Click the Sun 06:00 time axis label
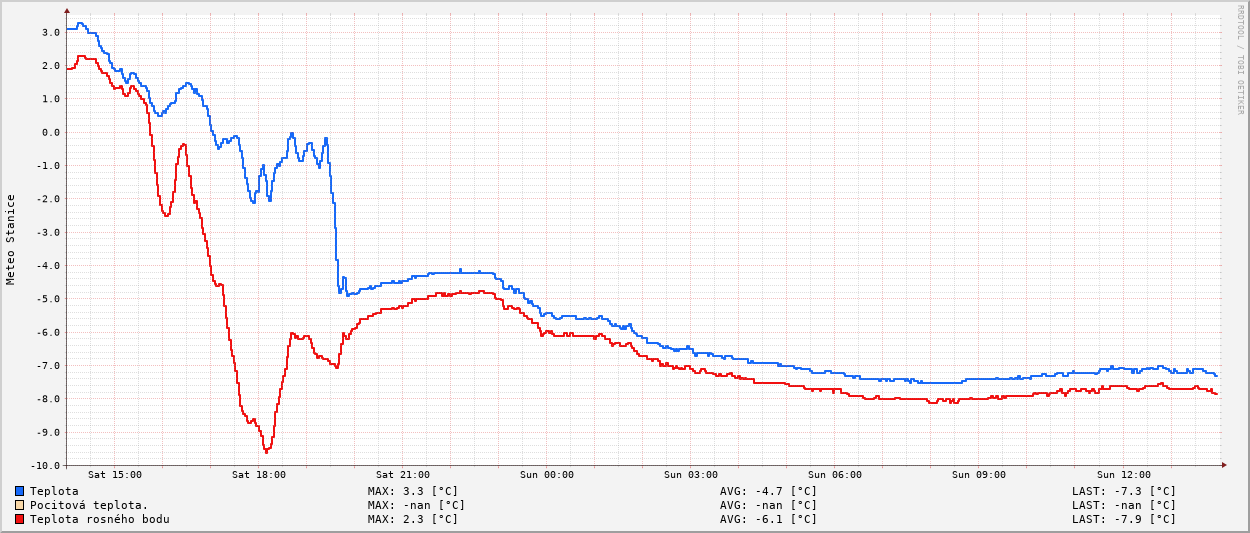 click(x=835, y=475)
